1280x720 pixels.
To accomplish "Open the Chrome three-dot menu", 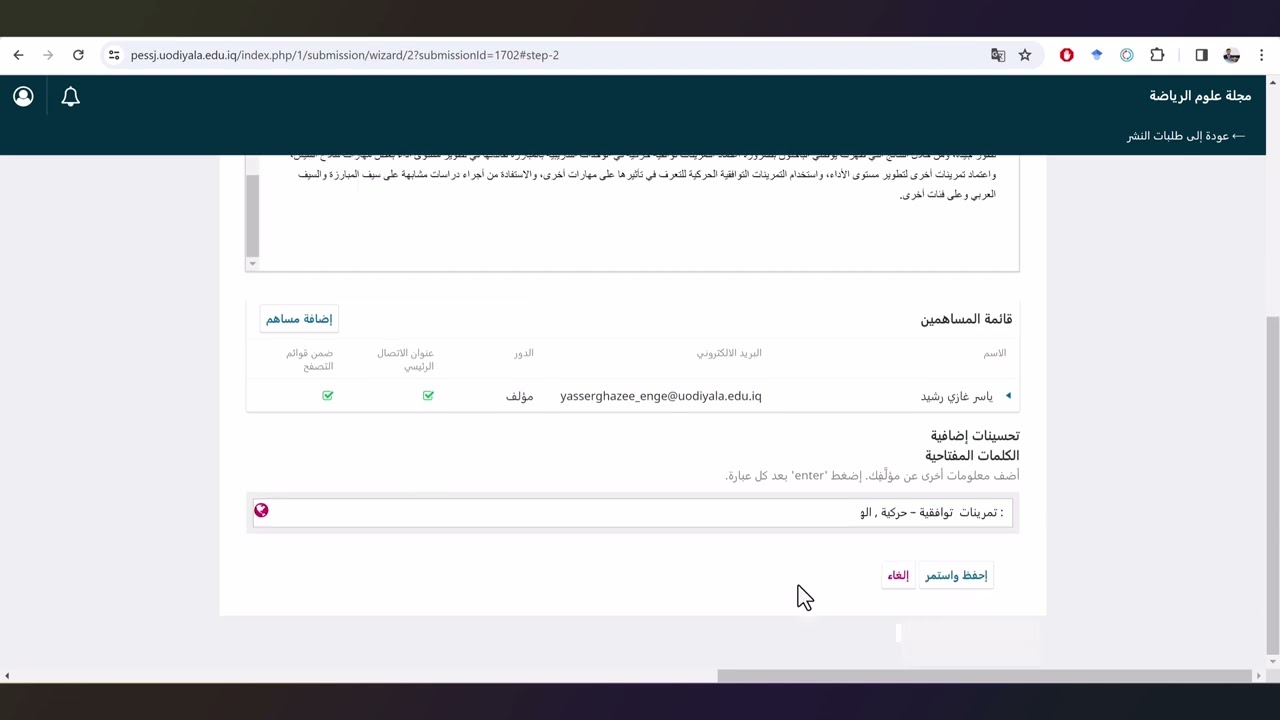I will click(1261, 55).
